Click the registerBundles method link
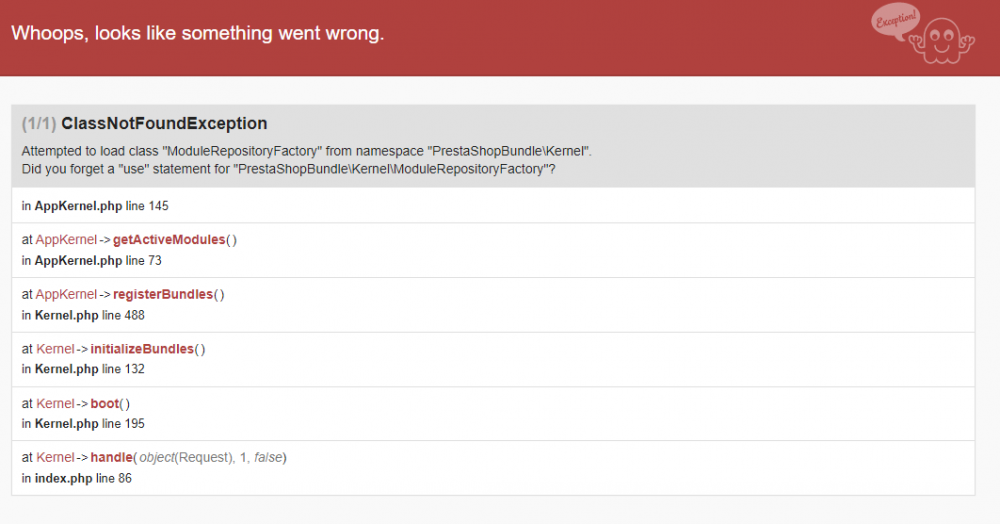The height and width of the screenshot is (524, 1000). 163,295
